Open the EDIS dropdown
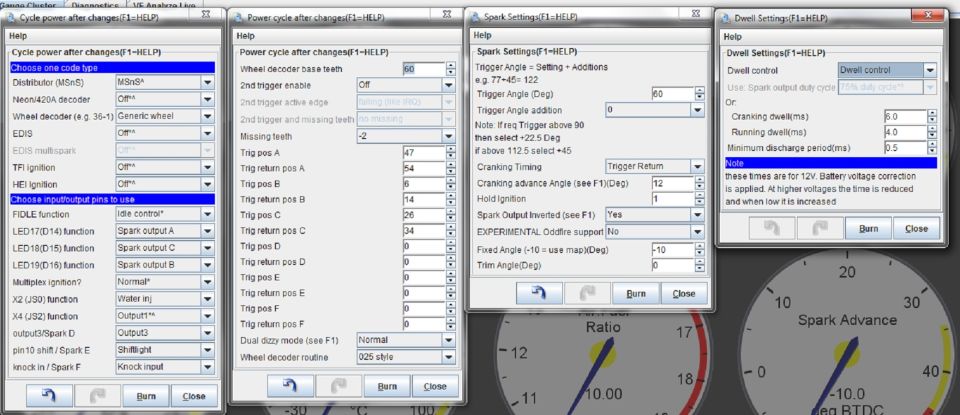Viewport: 960px width, 415px height. pos(165,133)
